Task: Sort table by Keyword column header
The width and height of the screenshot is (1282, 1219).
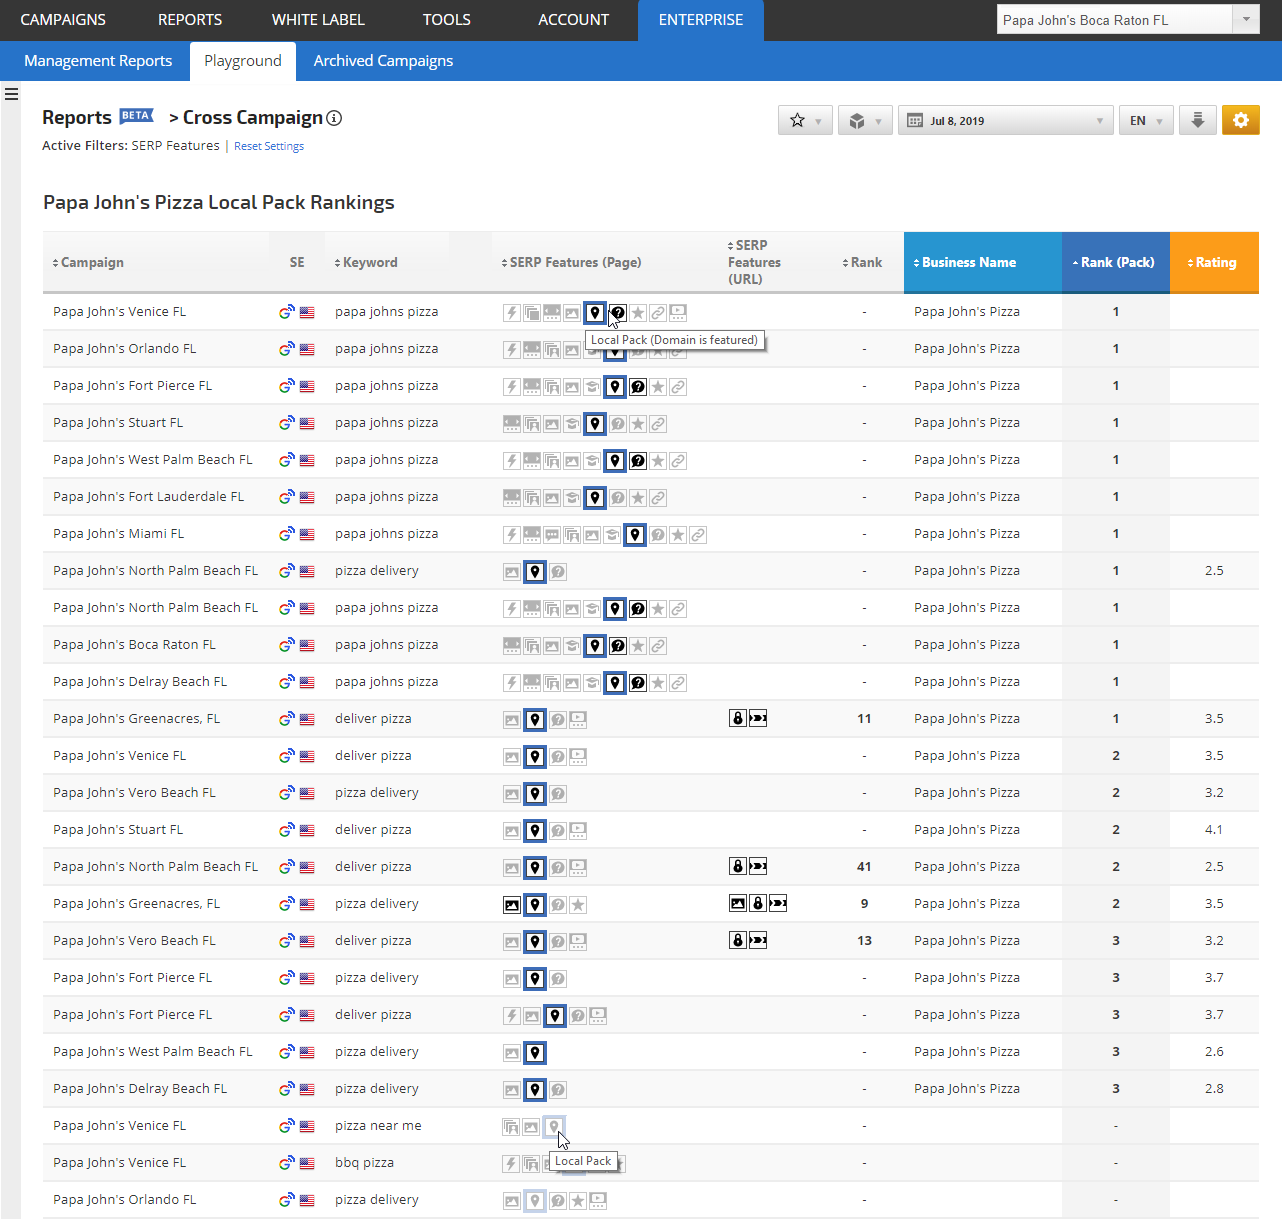Action: [x=369, y=262]
